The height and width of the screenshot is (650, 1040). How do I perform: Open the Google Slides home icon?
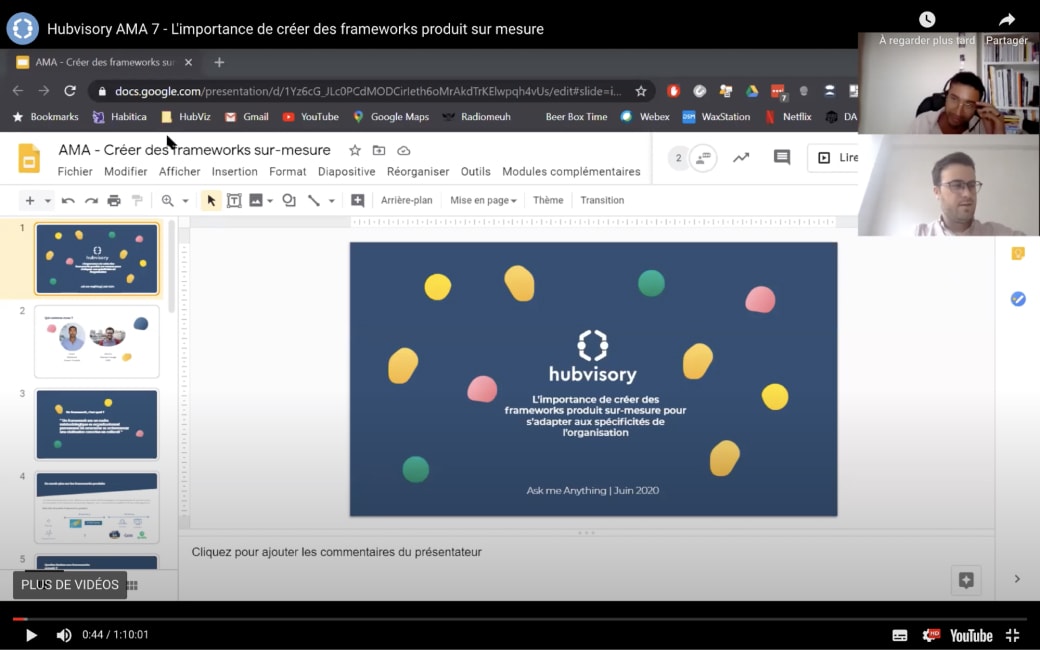29,158
